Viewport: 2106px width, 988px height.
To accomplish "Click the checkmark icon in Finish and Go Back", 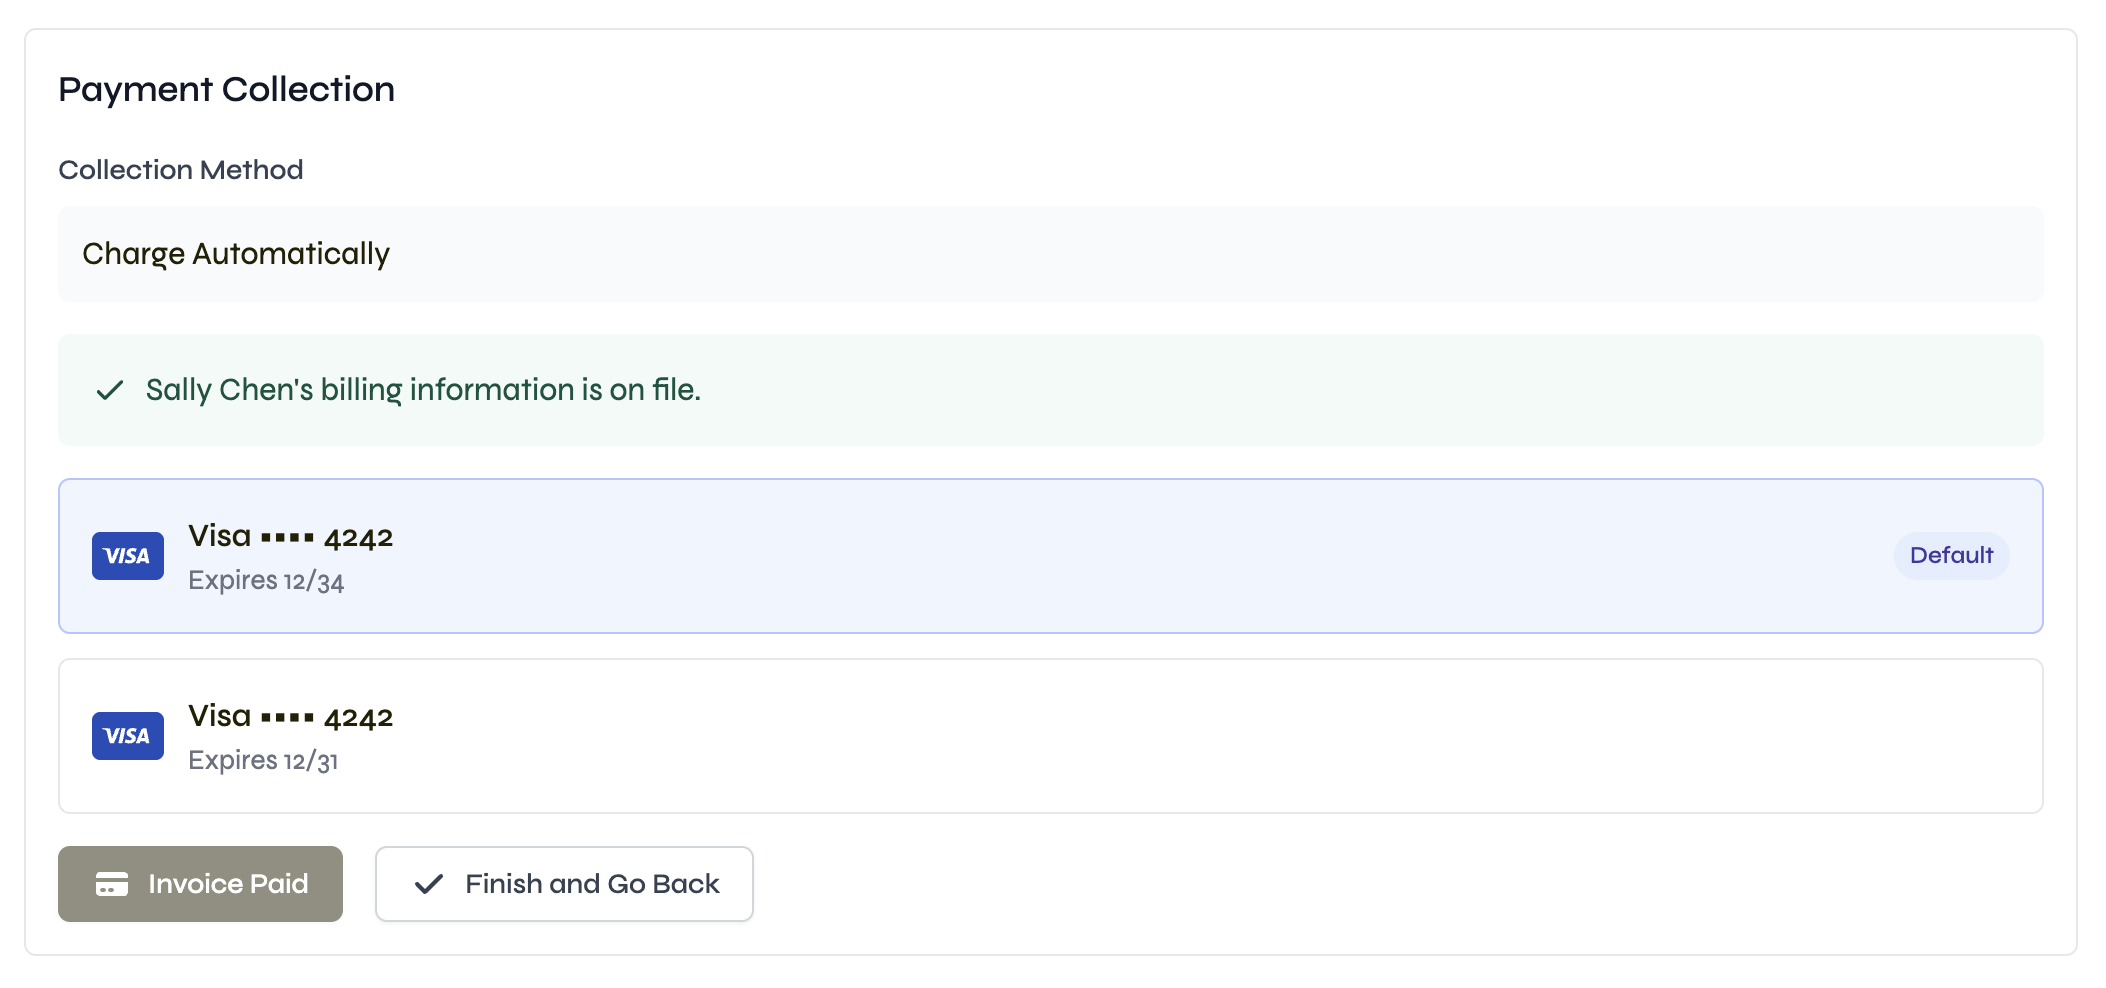I will click(x=429, y=884).
